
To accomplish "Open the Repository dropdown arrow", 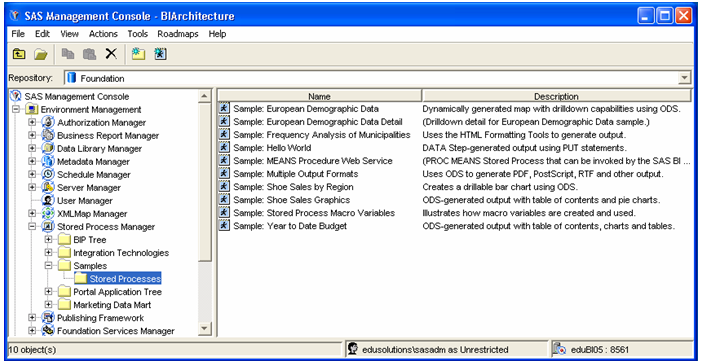I will click(x=684, y=78).
